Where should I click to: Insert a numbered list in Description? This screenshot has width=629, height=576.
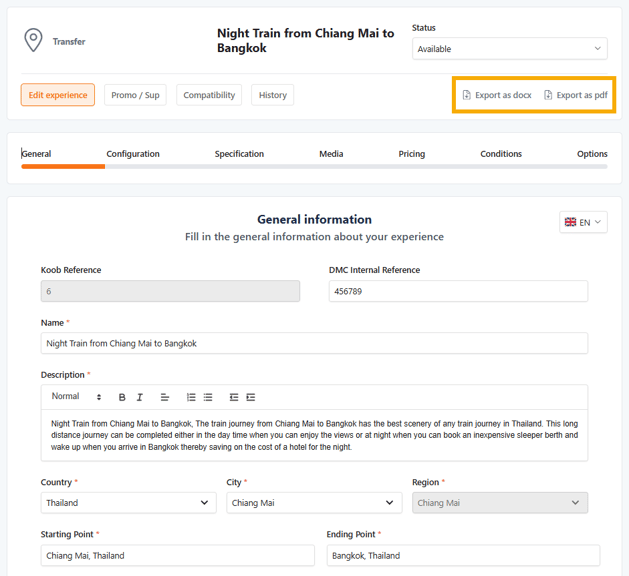click(x=191, y=397)
